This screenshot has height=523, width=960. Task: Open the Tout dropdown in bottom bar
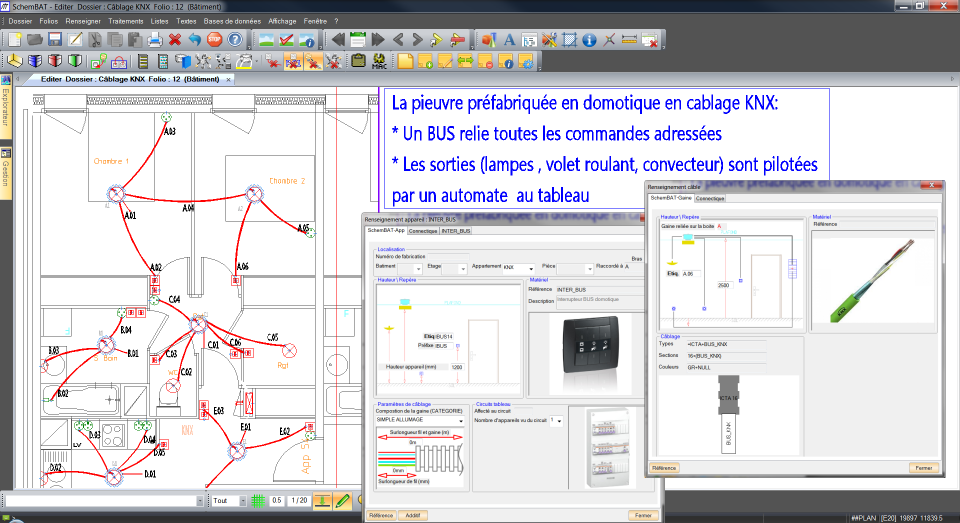pos(242,501)
